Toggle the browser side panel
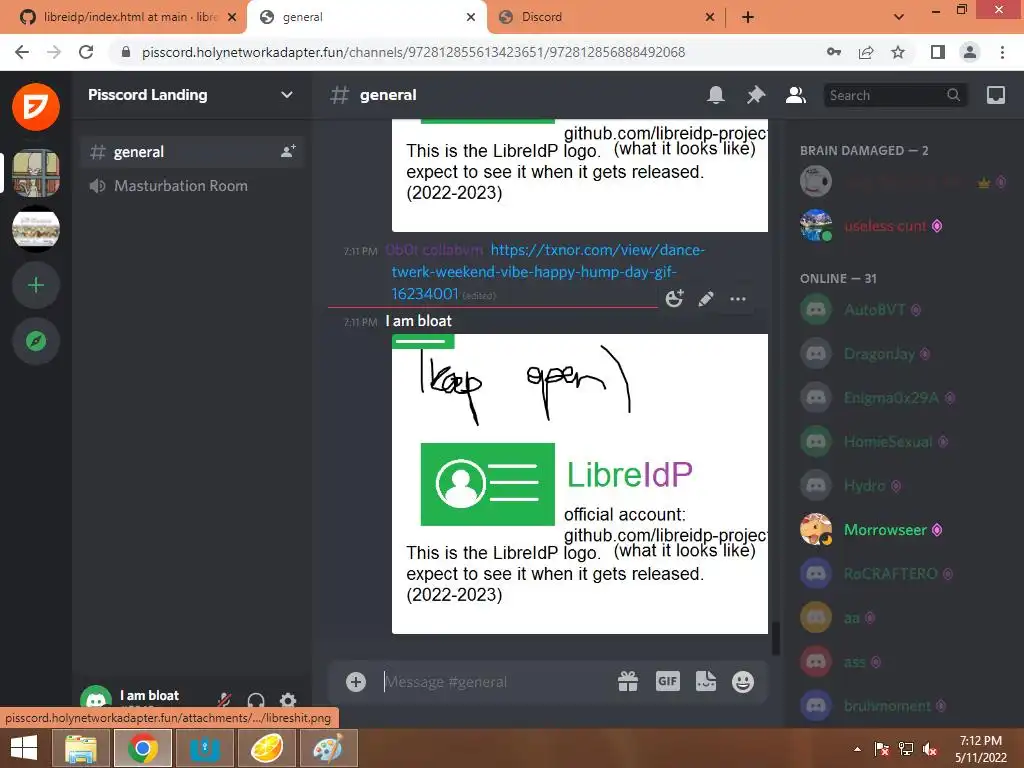 (938, 52)
